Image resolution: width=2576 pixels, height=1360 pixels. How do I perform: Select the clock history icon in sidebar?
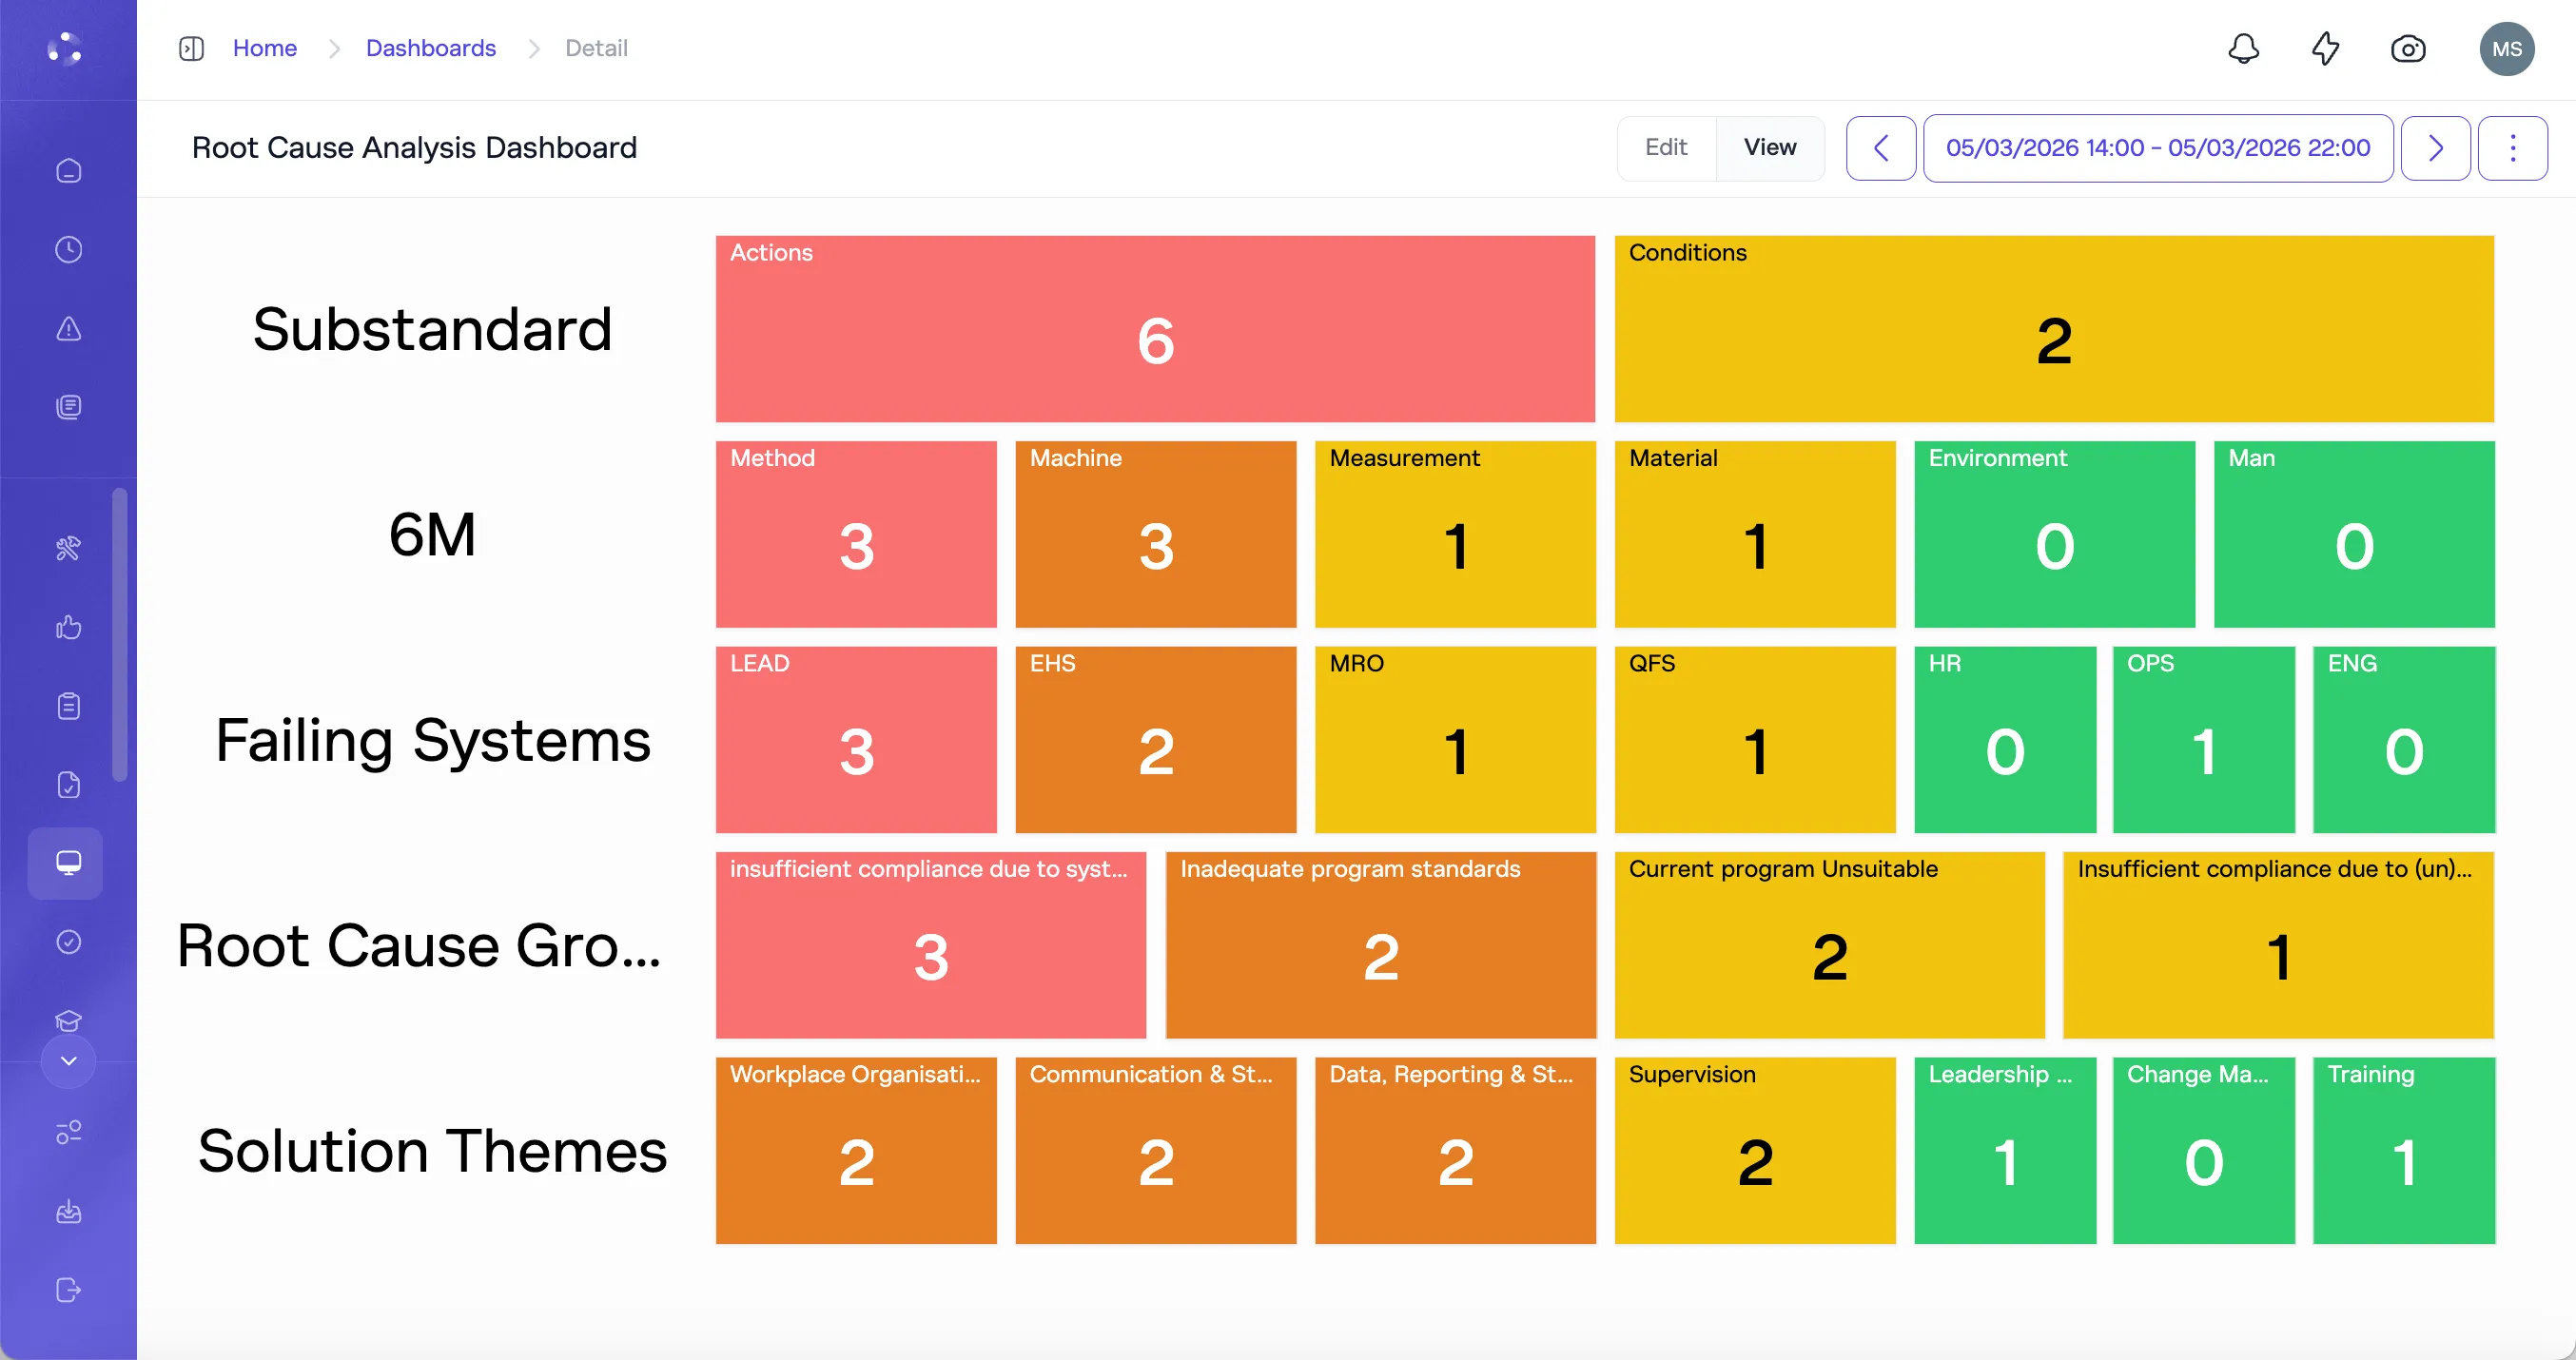(67, 250)
